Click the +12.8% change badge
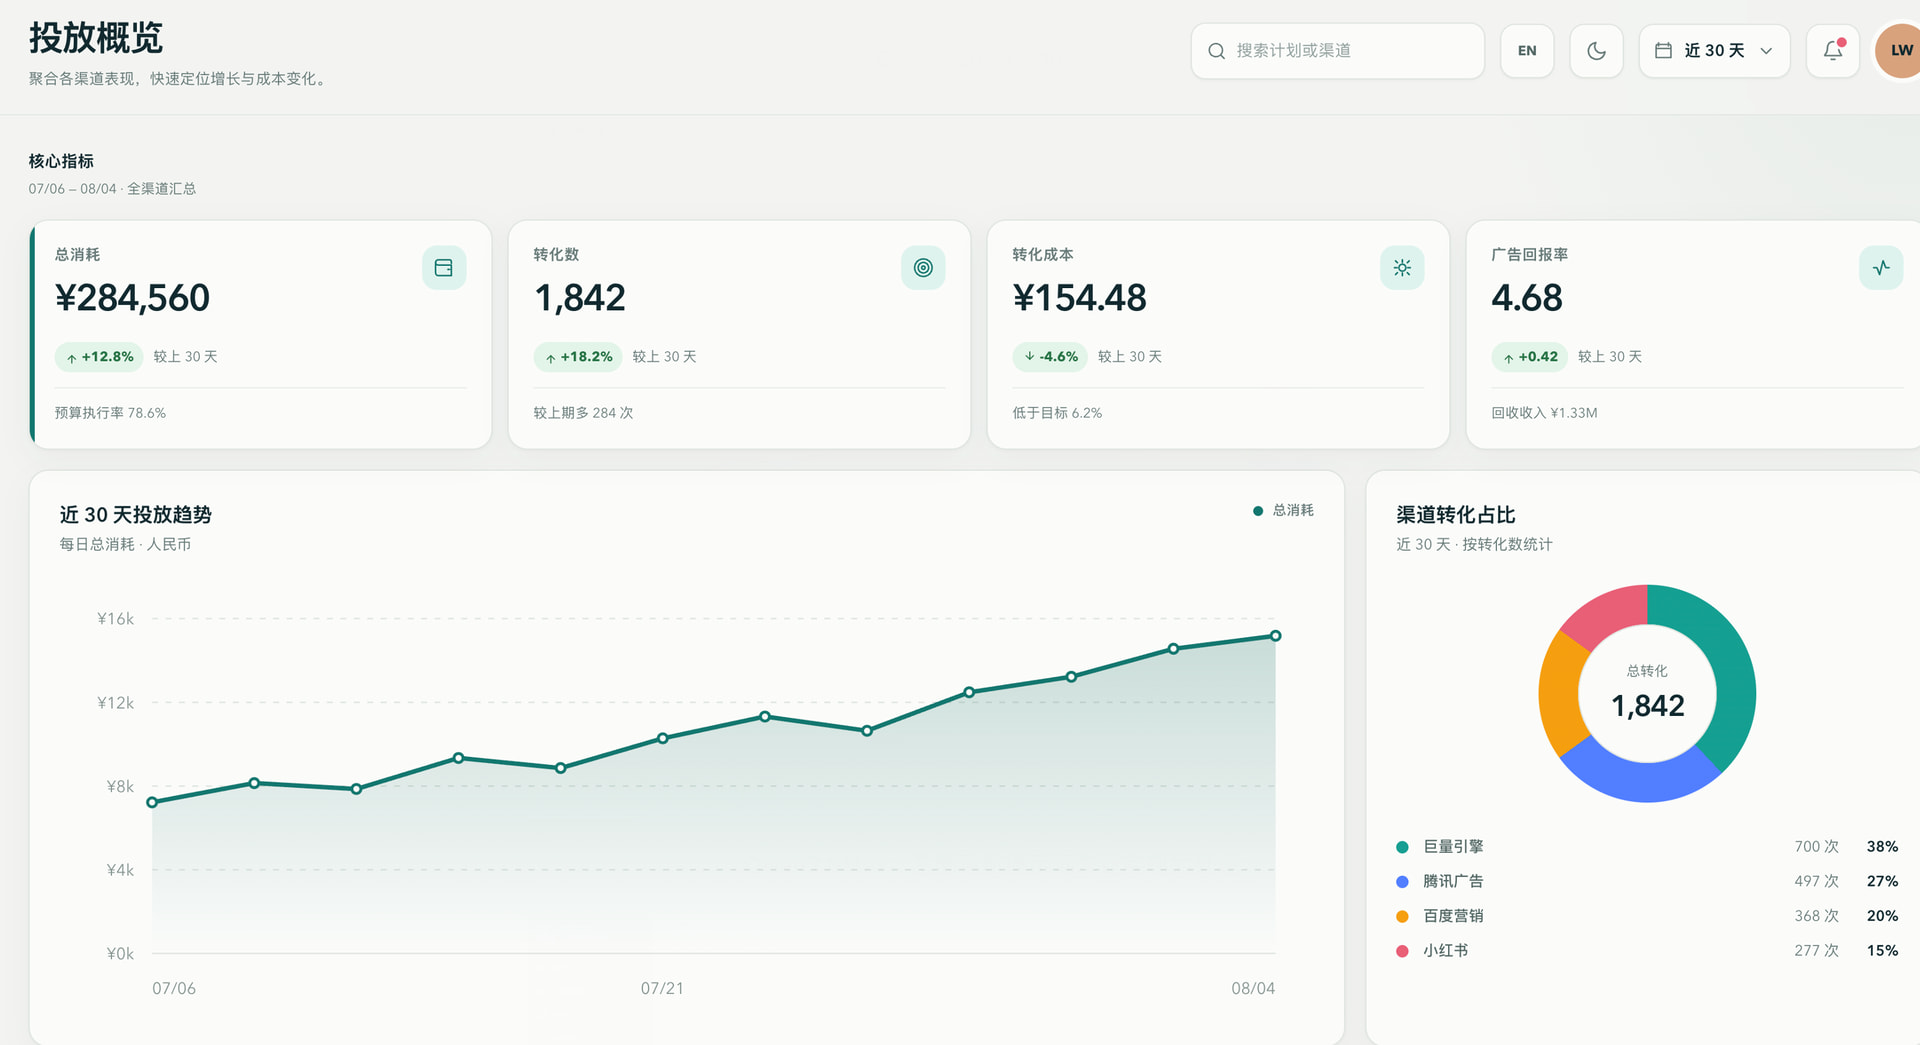Viewport: 1920px width, 1045px height. point(99,357)
